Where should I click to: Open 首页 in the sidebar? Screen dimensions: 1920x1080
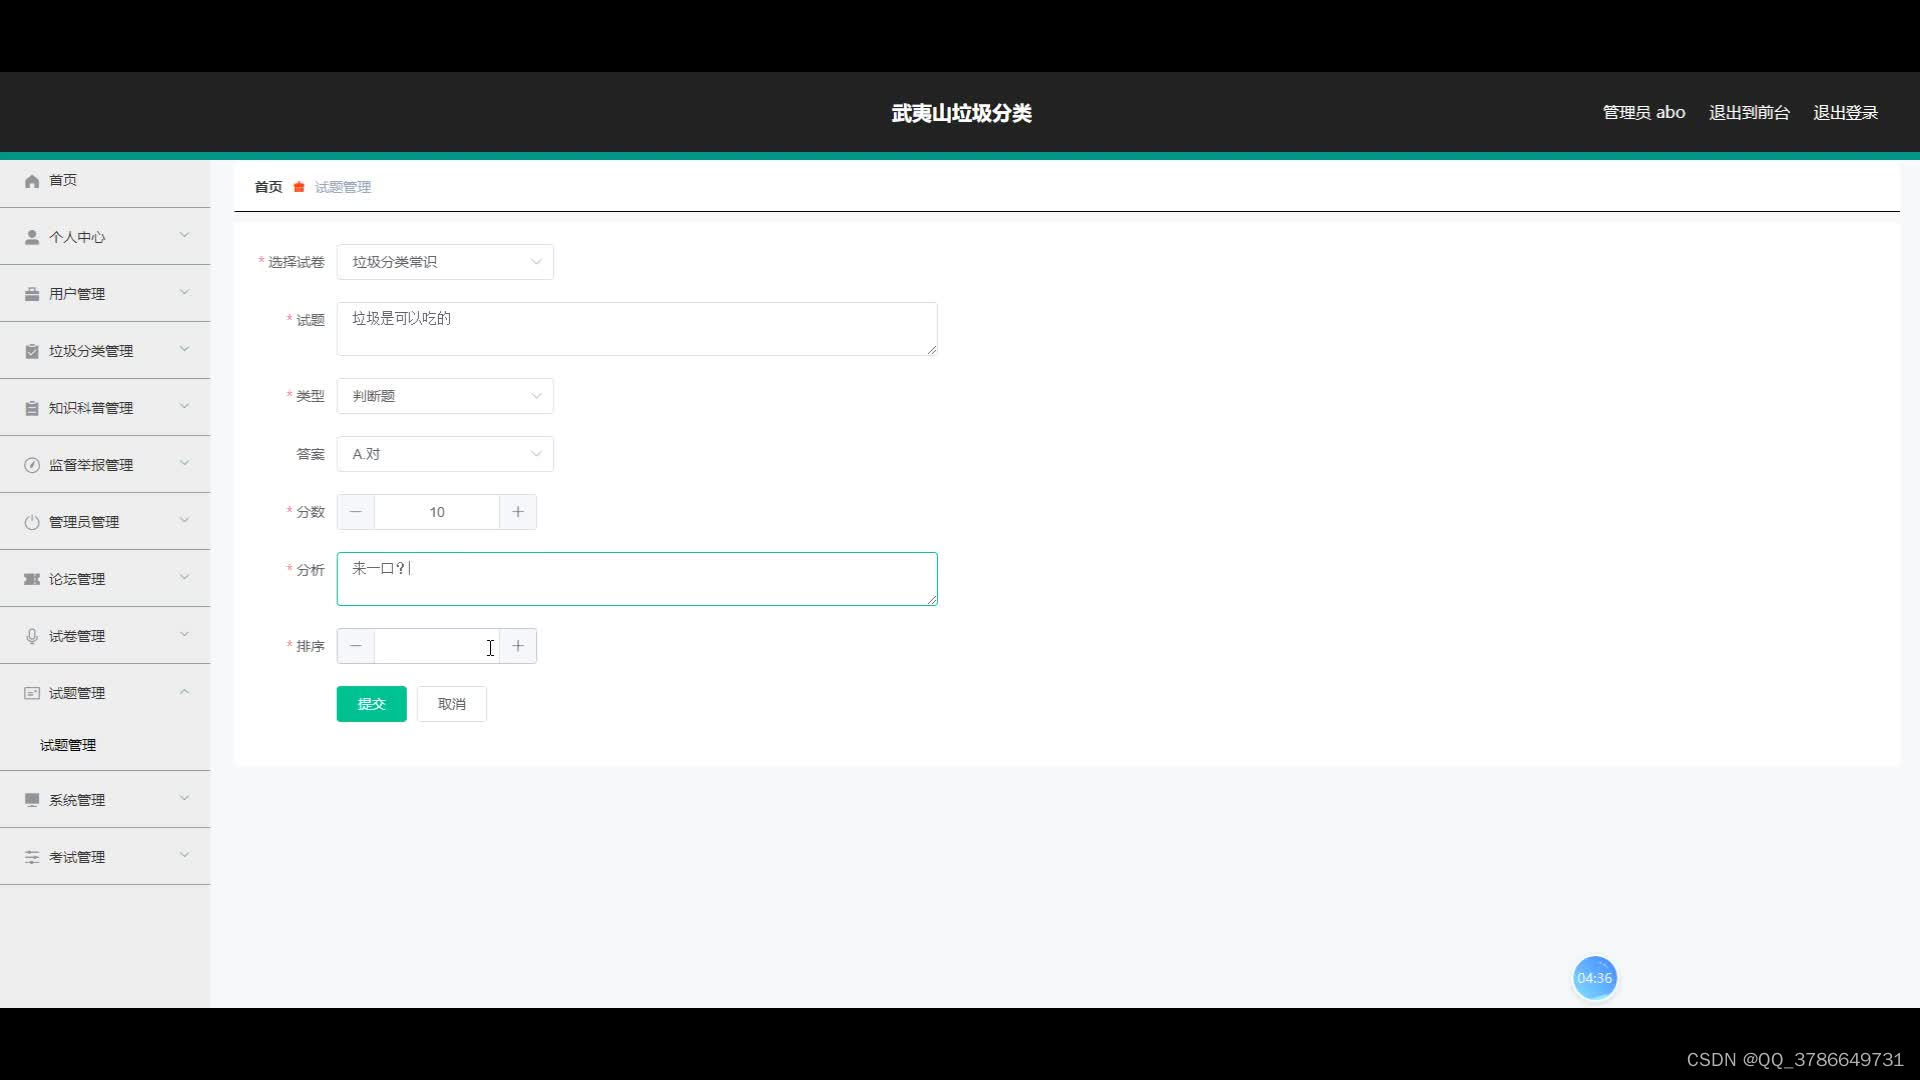pyautogui.click(x=105, y=181)
